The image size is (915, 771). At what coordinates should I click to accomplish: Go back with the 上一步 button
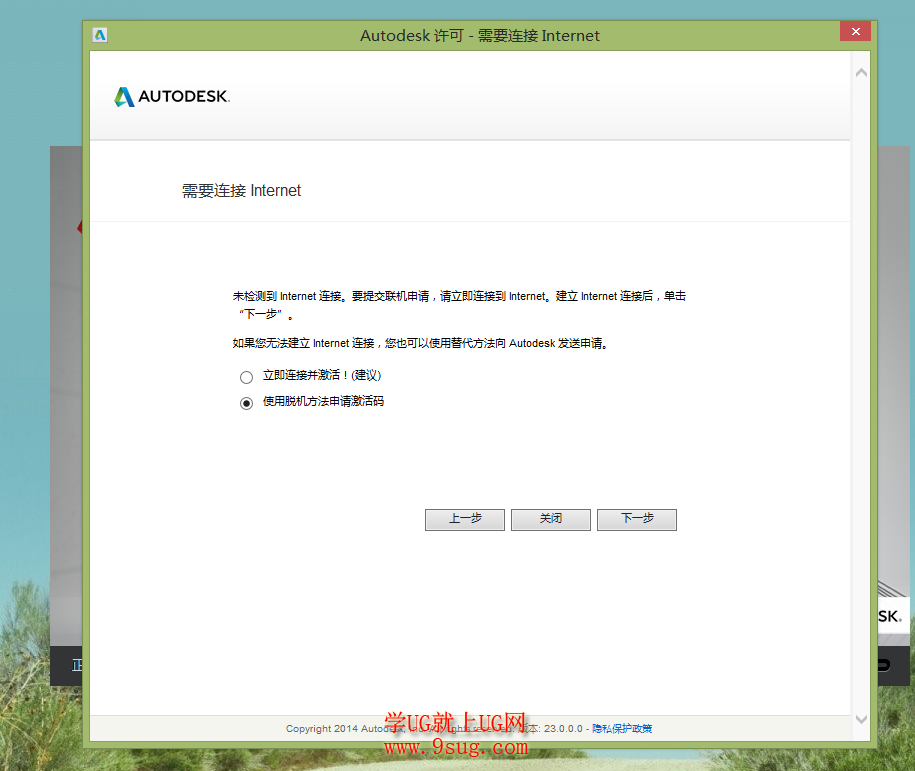pyautogui.click(x=465, y=519)
